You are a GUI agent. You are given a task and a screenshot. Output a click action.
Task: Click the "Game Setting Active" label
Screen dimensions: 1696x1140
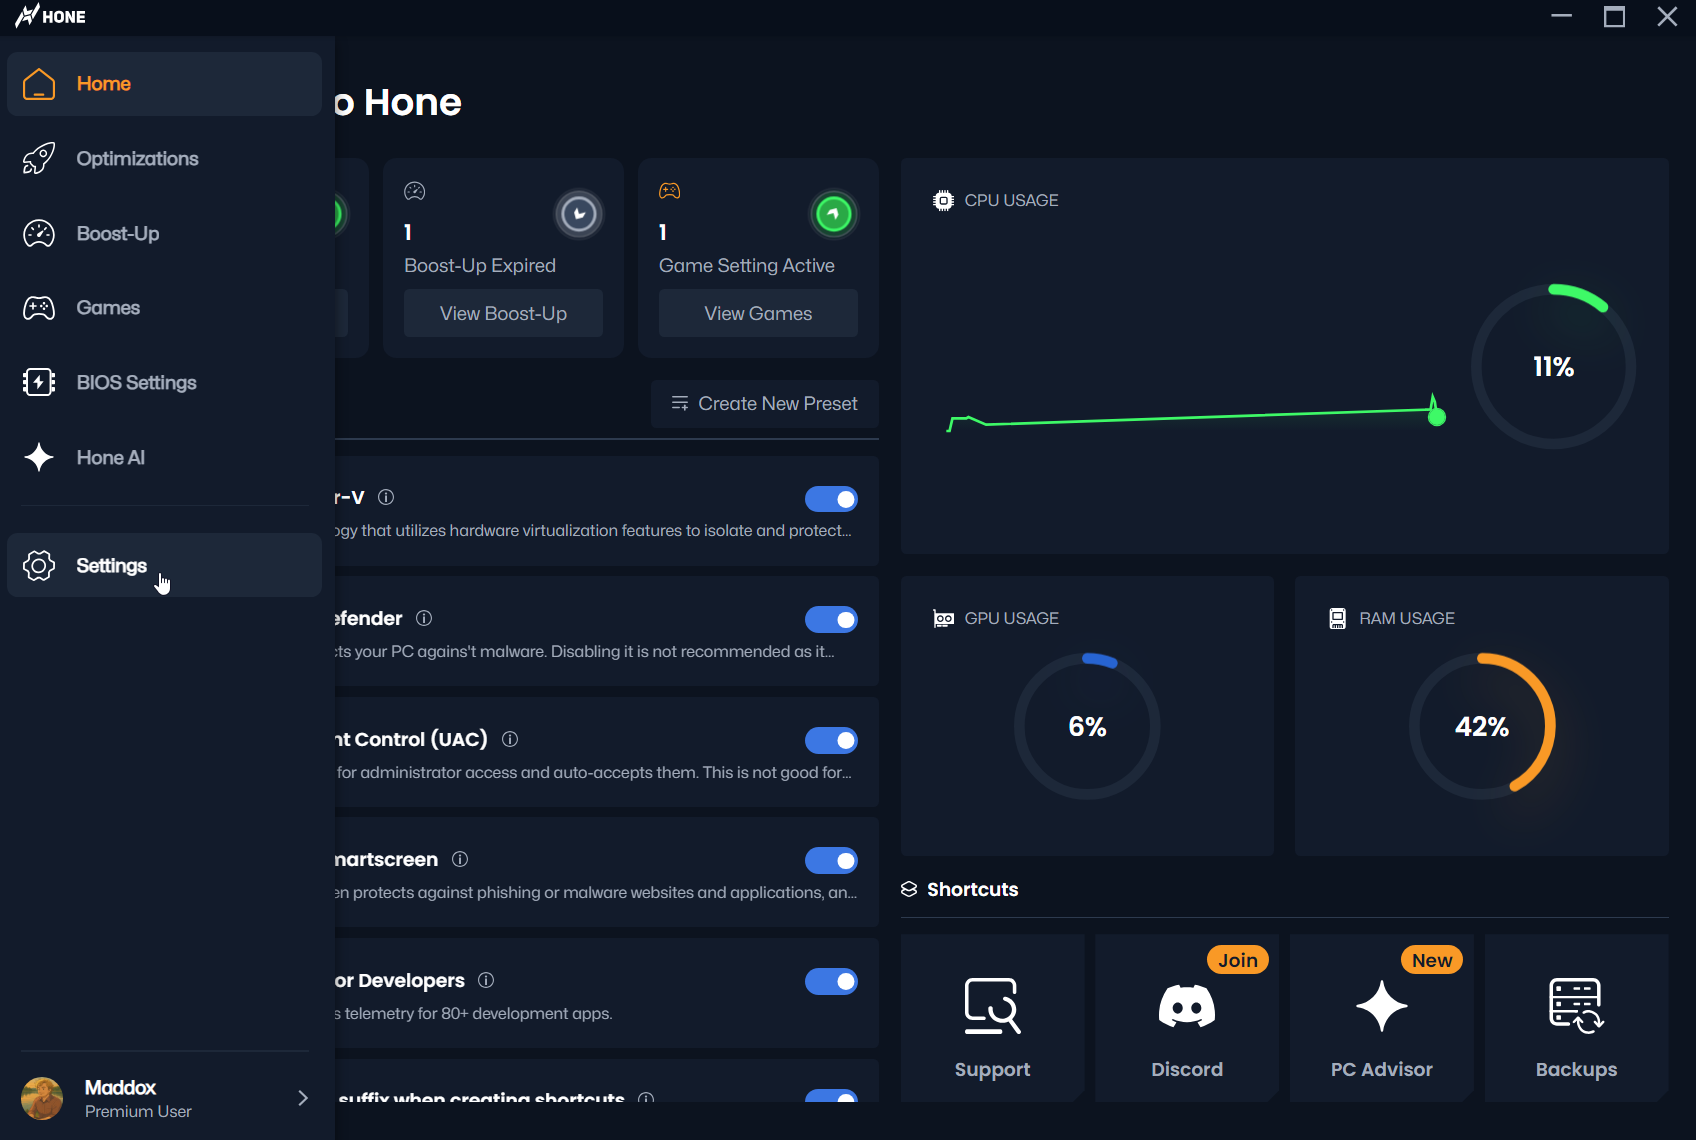pyautogui.click(x=747, y=266)
